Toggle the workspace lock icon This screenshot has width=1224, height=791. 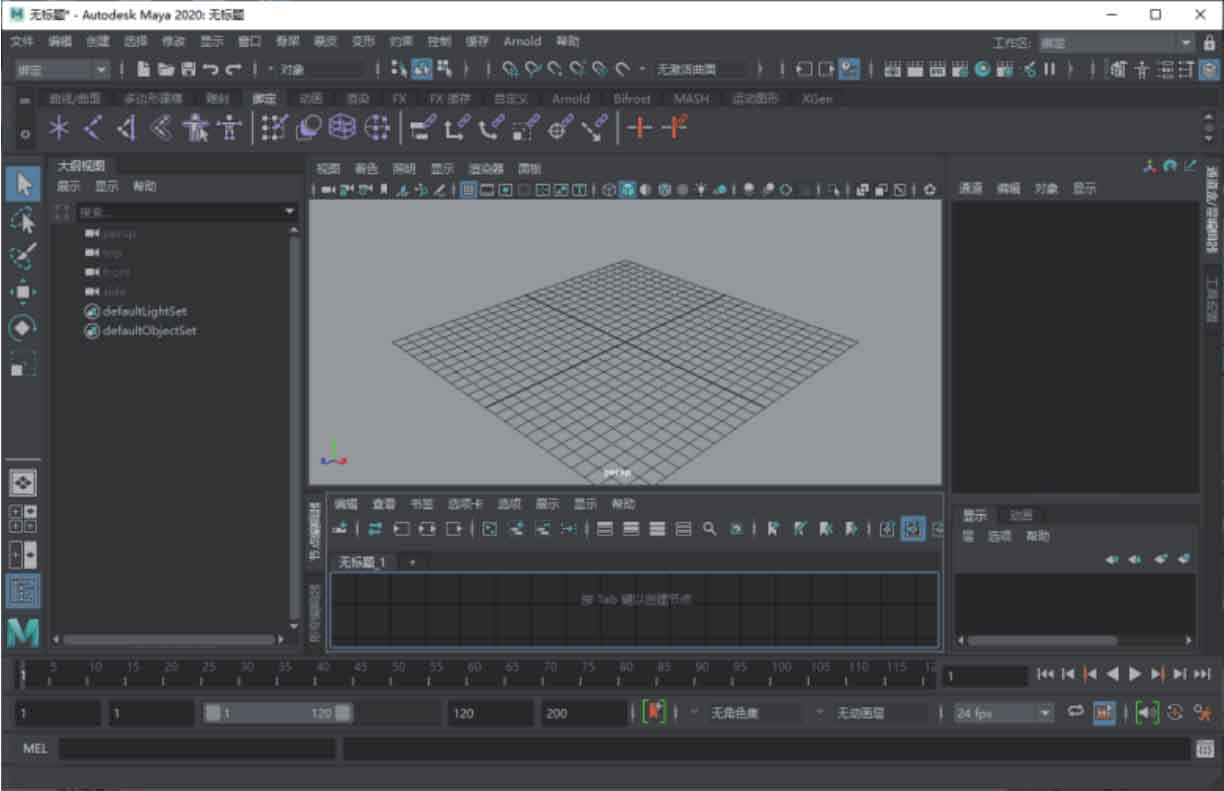[x=1210, y=43]
